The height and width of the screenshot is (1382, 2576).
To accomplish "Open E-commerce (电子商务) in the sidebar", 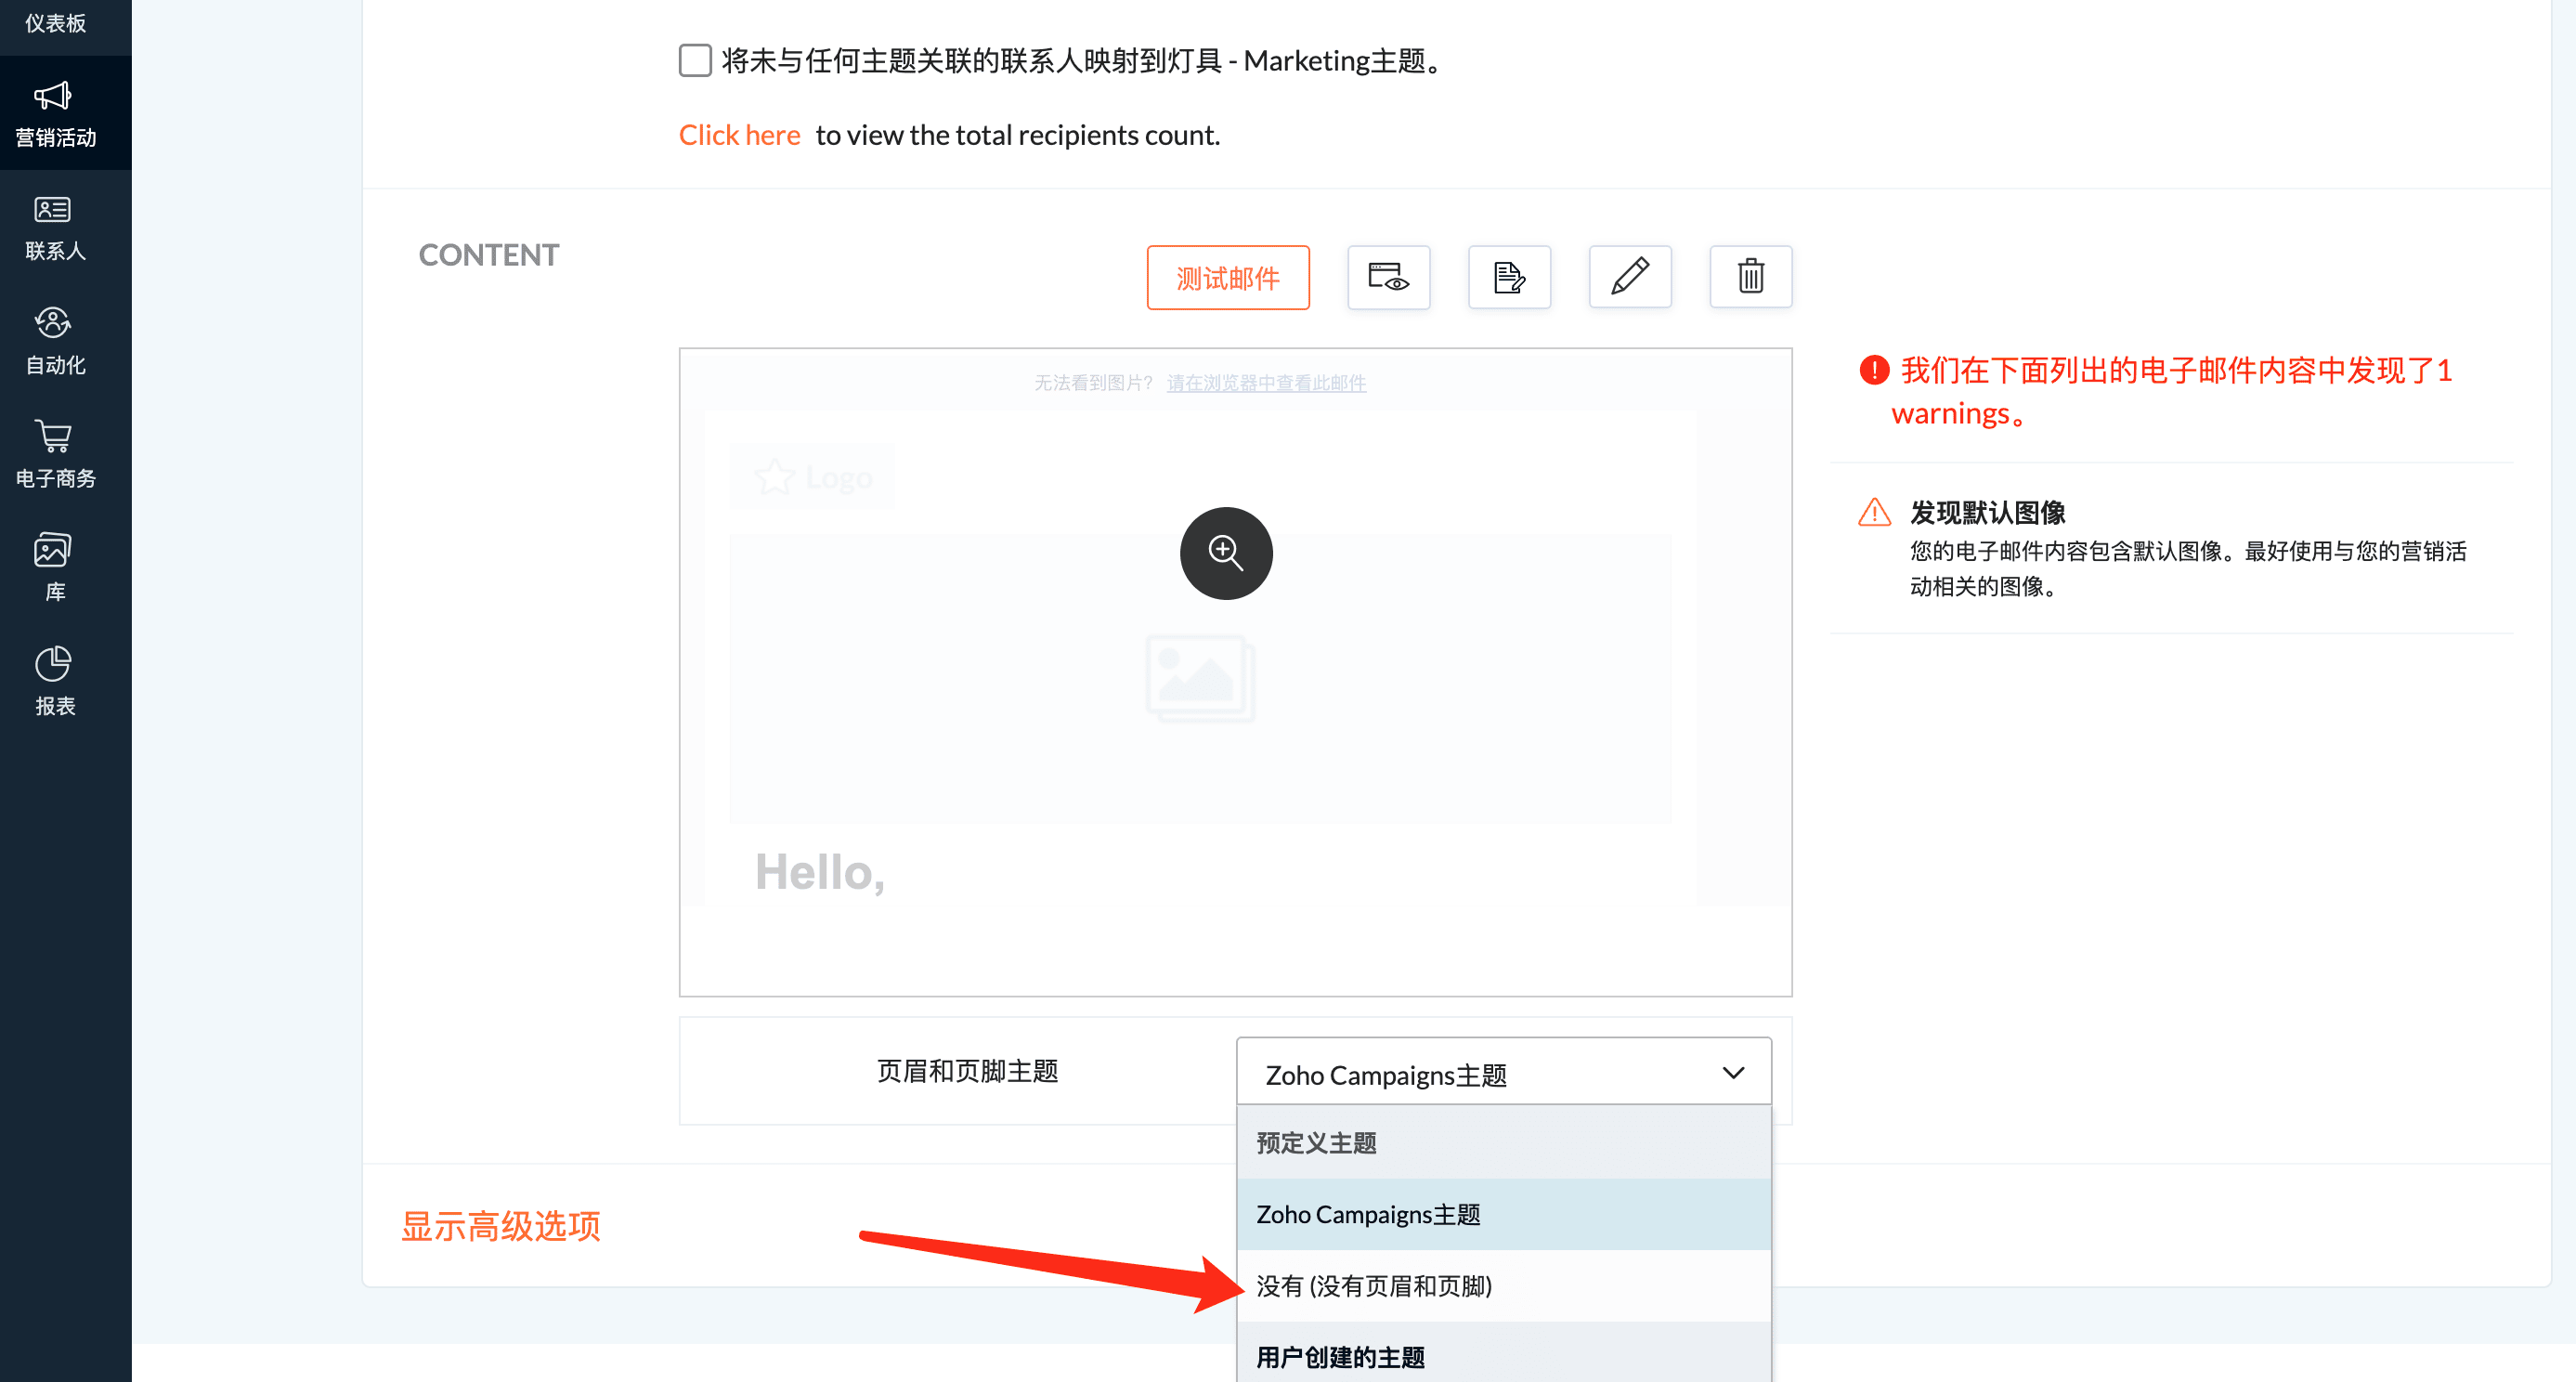I will tap(55, 455).
